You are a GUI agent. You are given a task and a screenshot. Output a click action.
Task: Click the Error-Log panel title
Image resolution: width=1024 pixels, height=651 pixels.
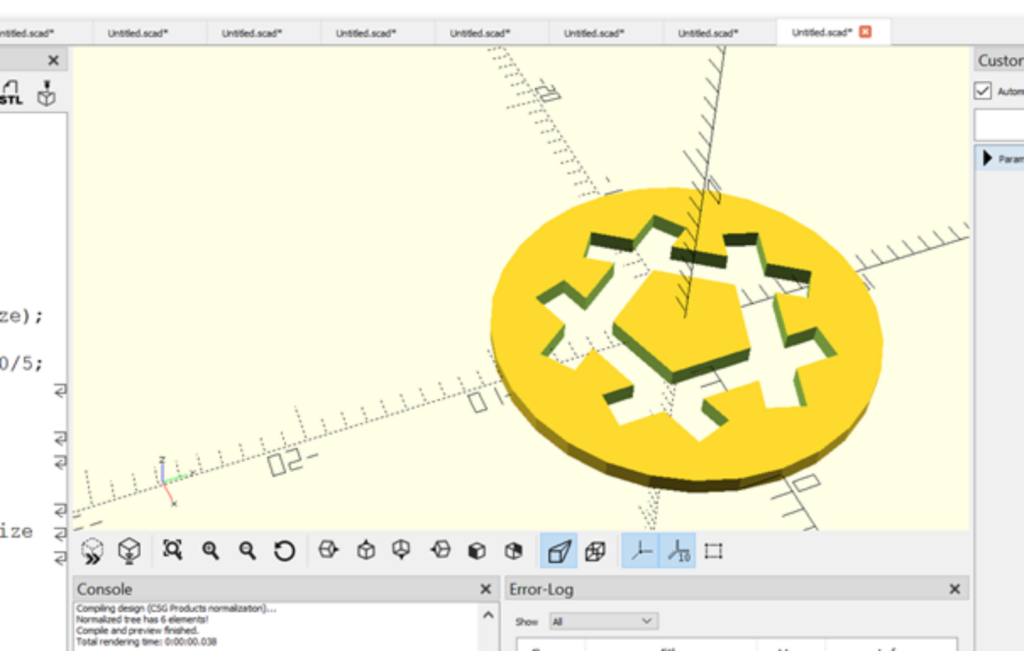[x=541, y=589]
